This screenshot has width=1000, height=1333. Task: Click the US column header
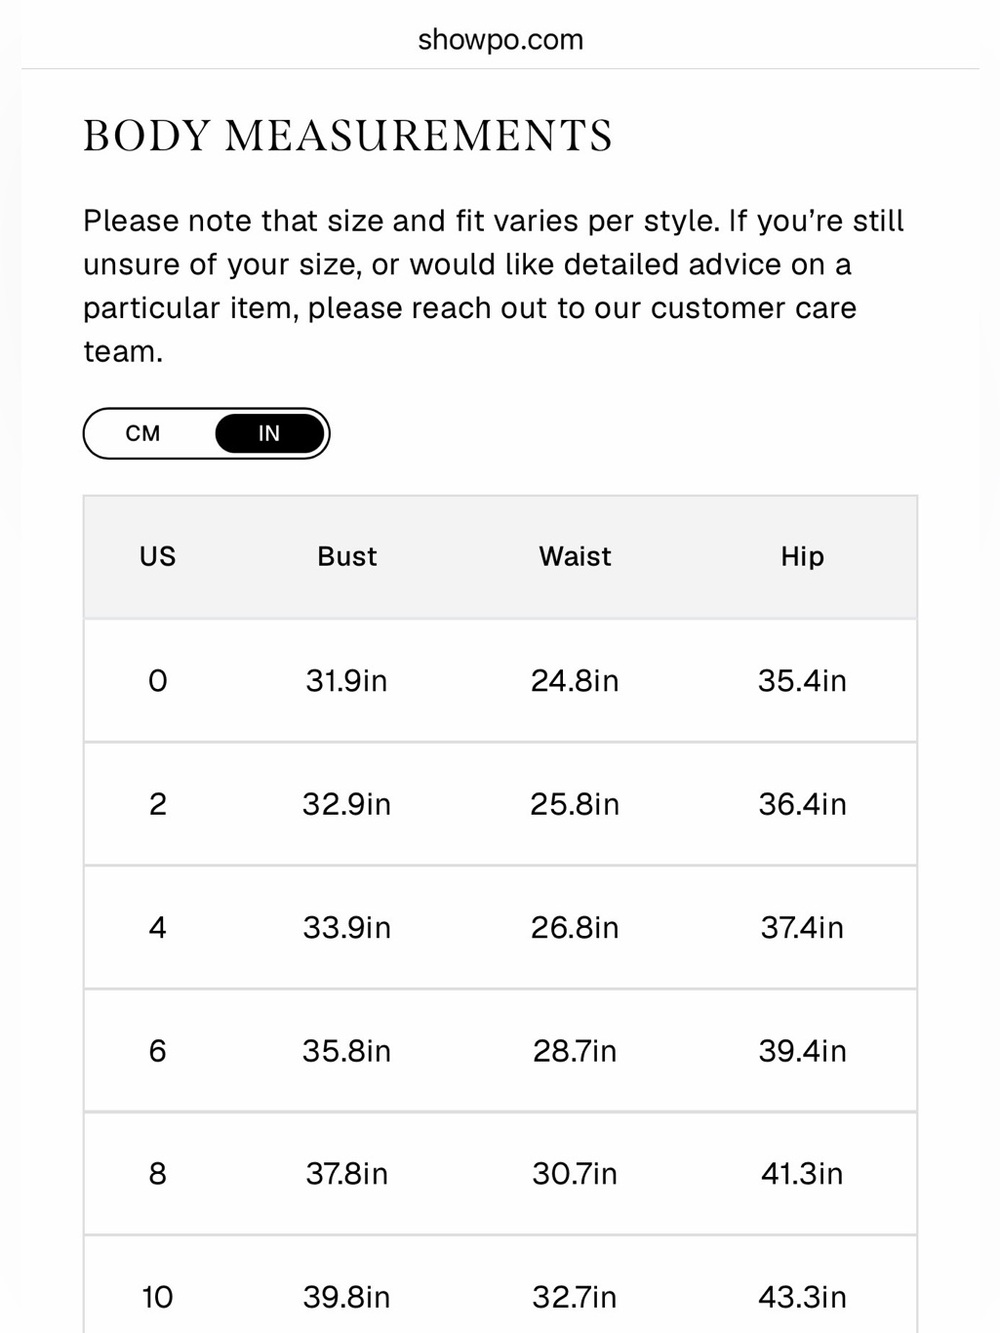pos(157,556)
